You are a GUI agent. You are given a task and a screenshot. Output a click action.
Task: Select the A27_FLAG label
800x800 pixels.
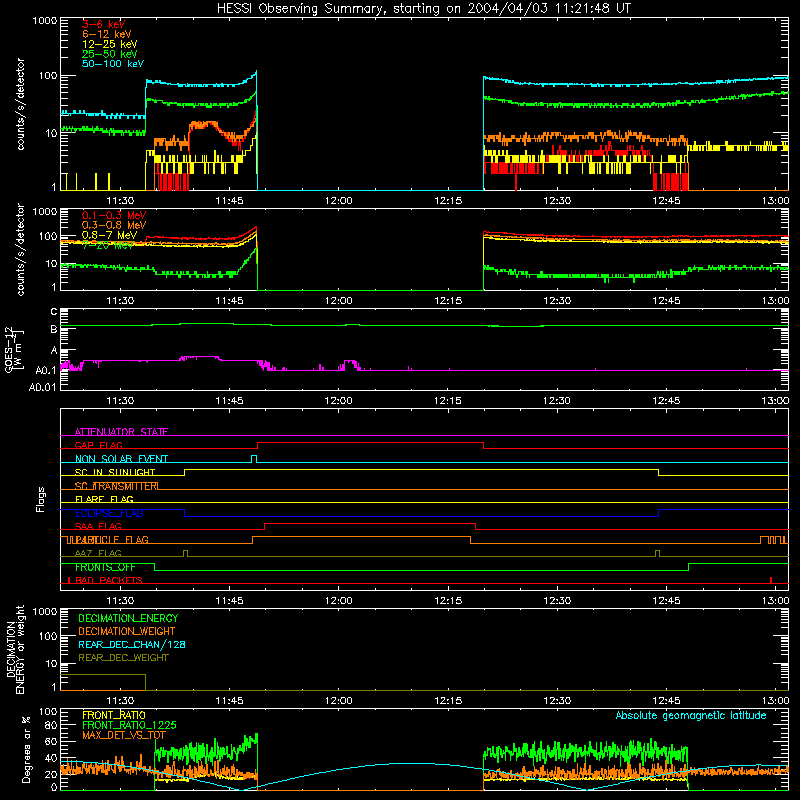[x=98, y=553]
